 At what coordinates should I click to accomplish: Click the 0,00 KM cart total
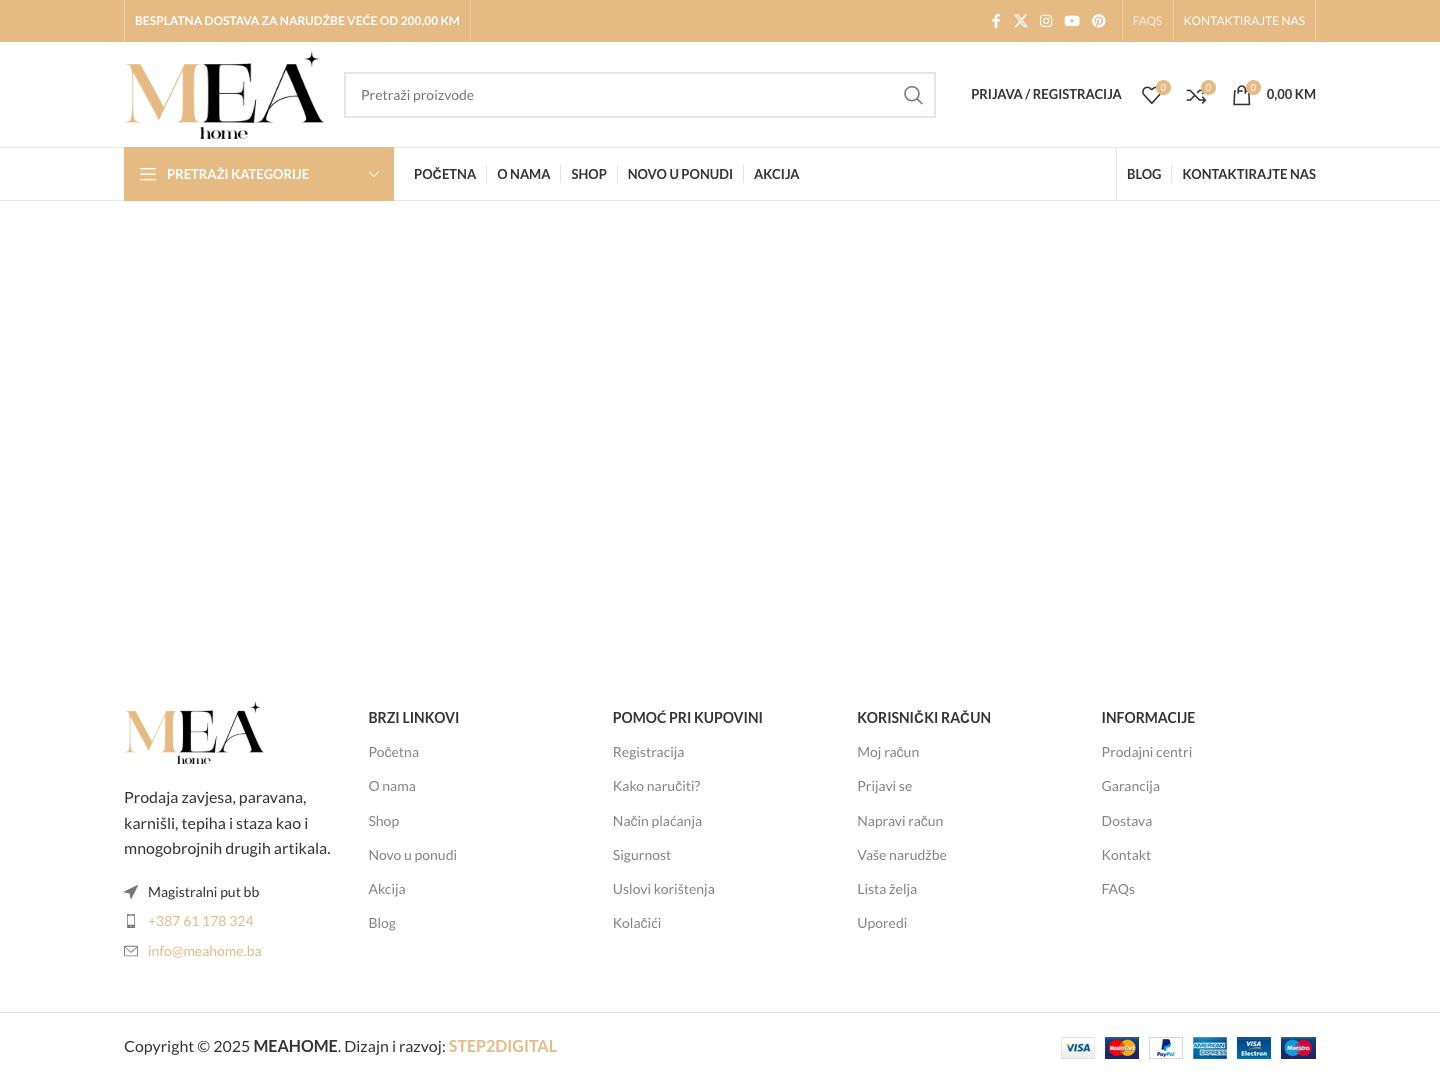tap(1291, 94)
